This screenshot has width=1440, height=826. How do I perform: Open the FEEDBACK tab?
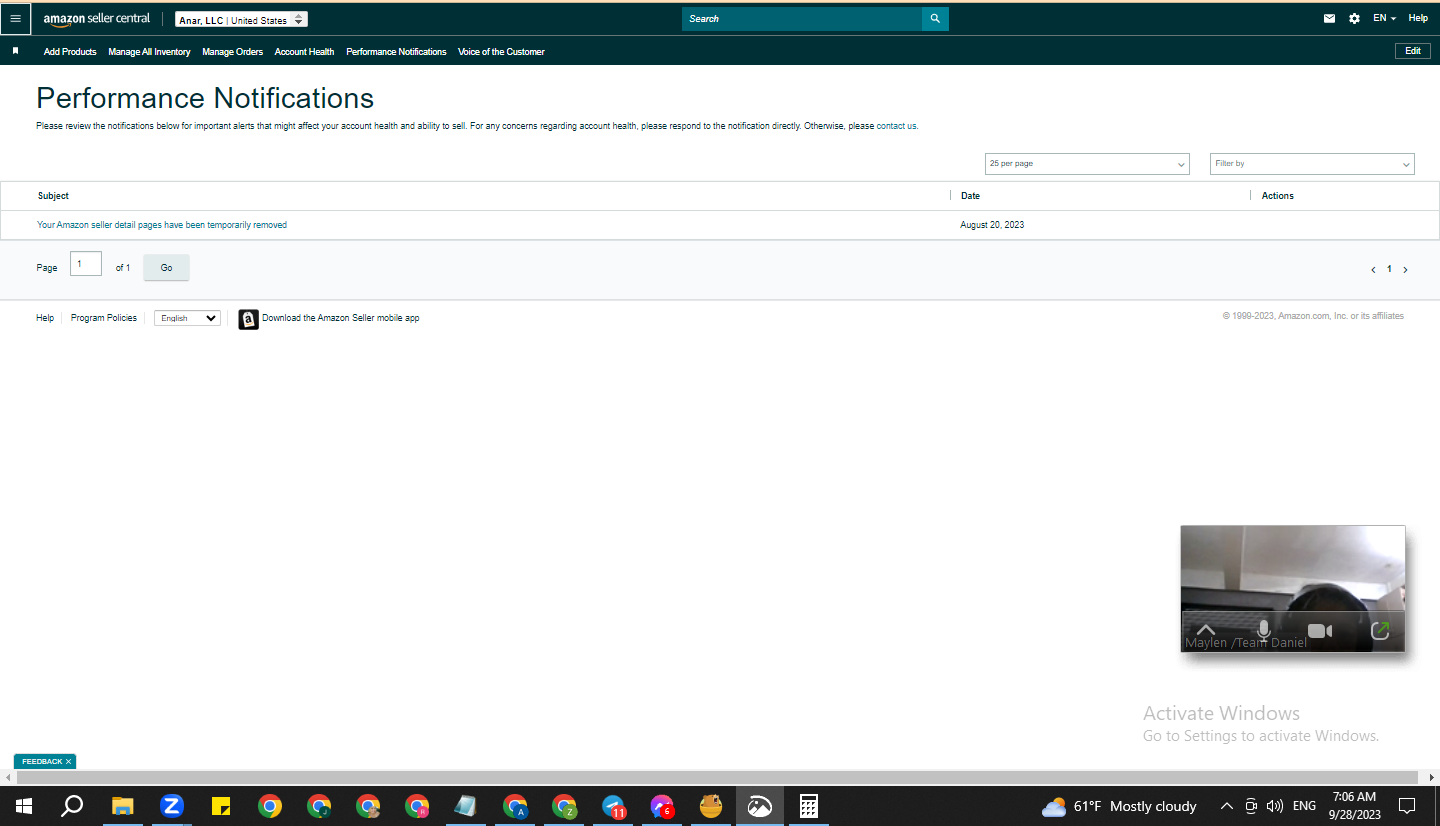[x=42, y=762]
